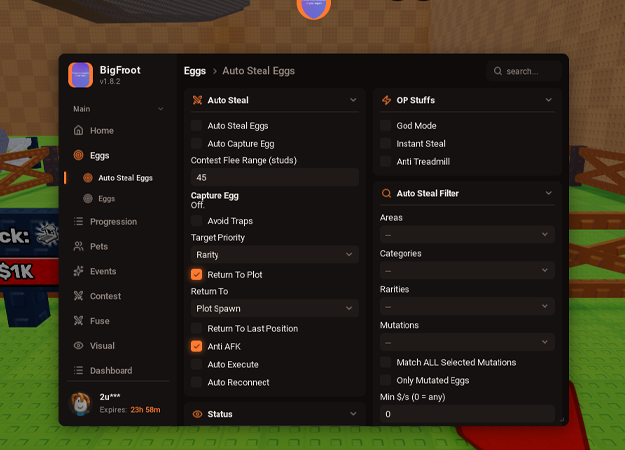Screen dimensions: 625x450
Task: Click the Events sparkle icon
Action: tap(79, 271)
